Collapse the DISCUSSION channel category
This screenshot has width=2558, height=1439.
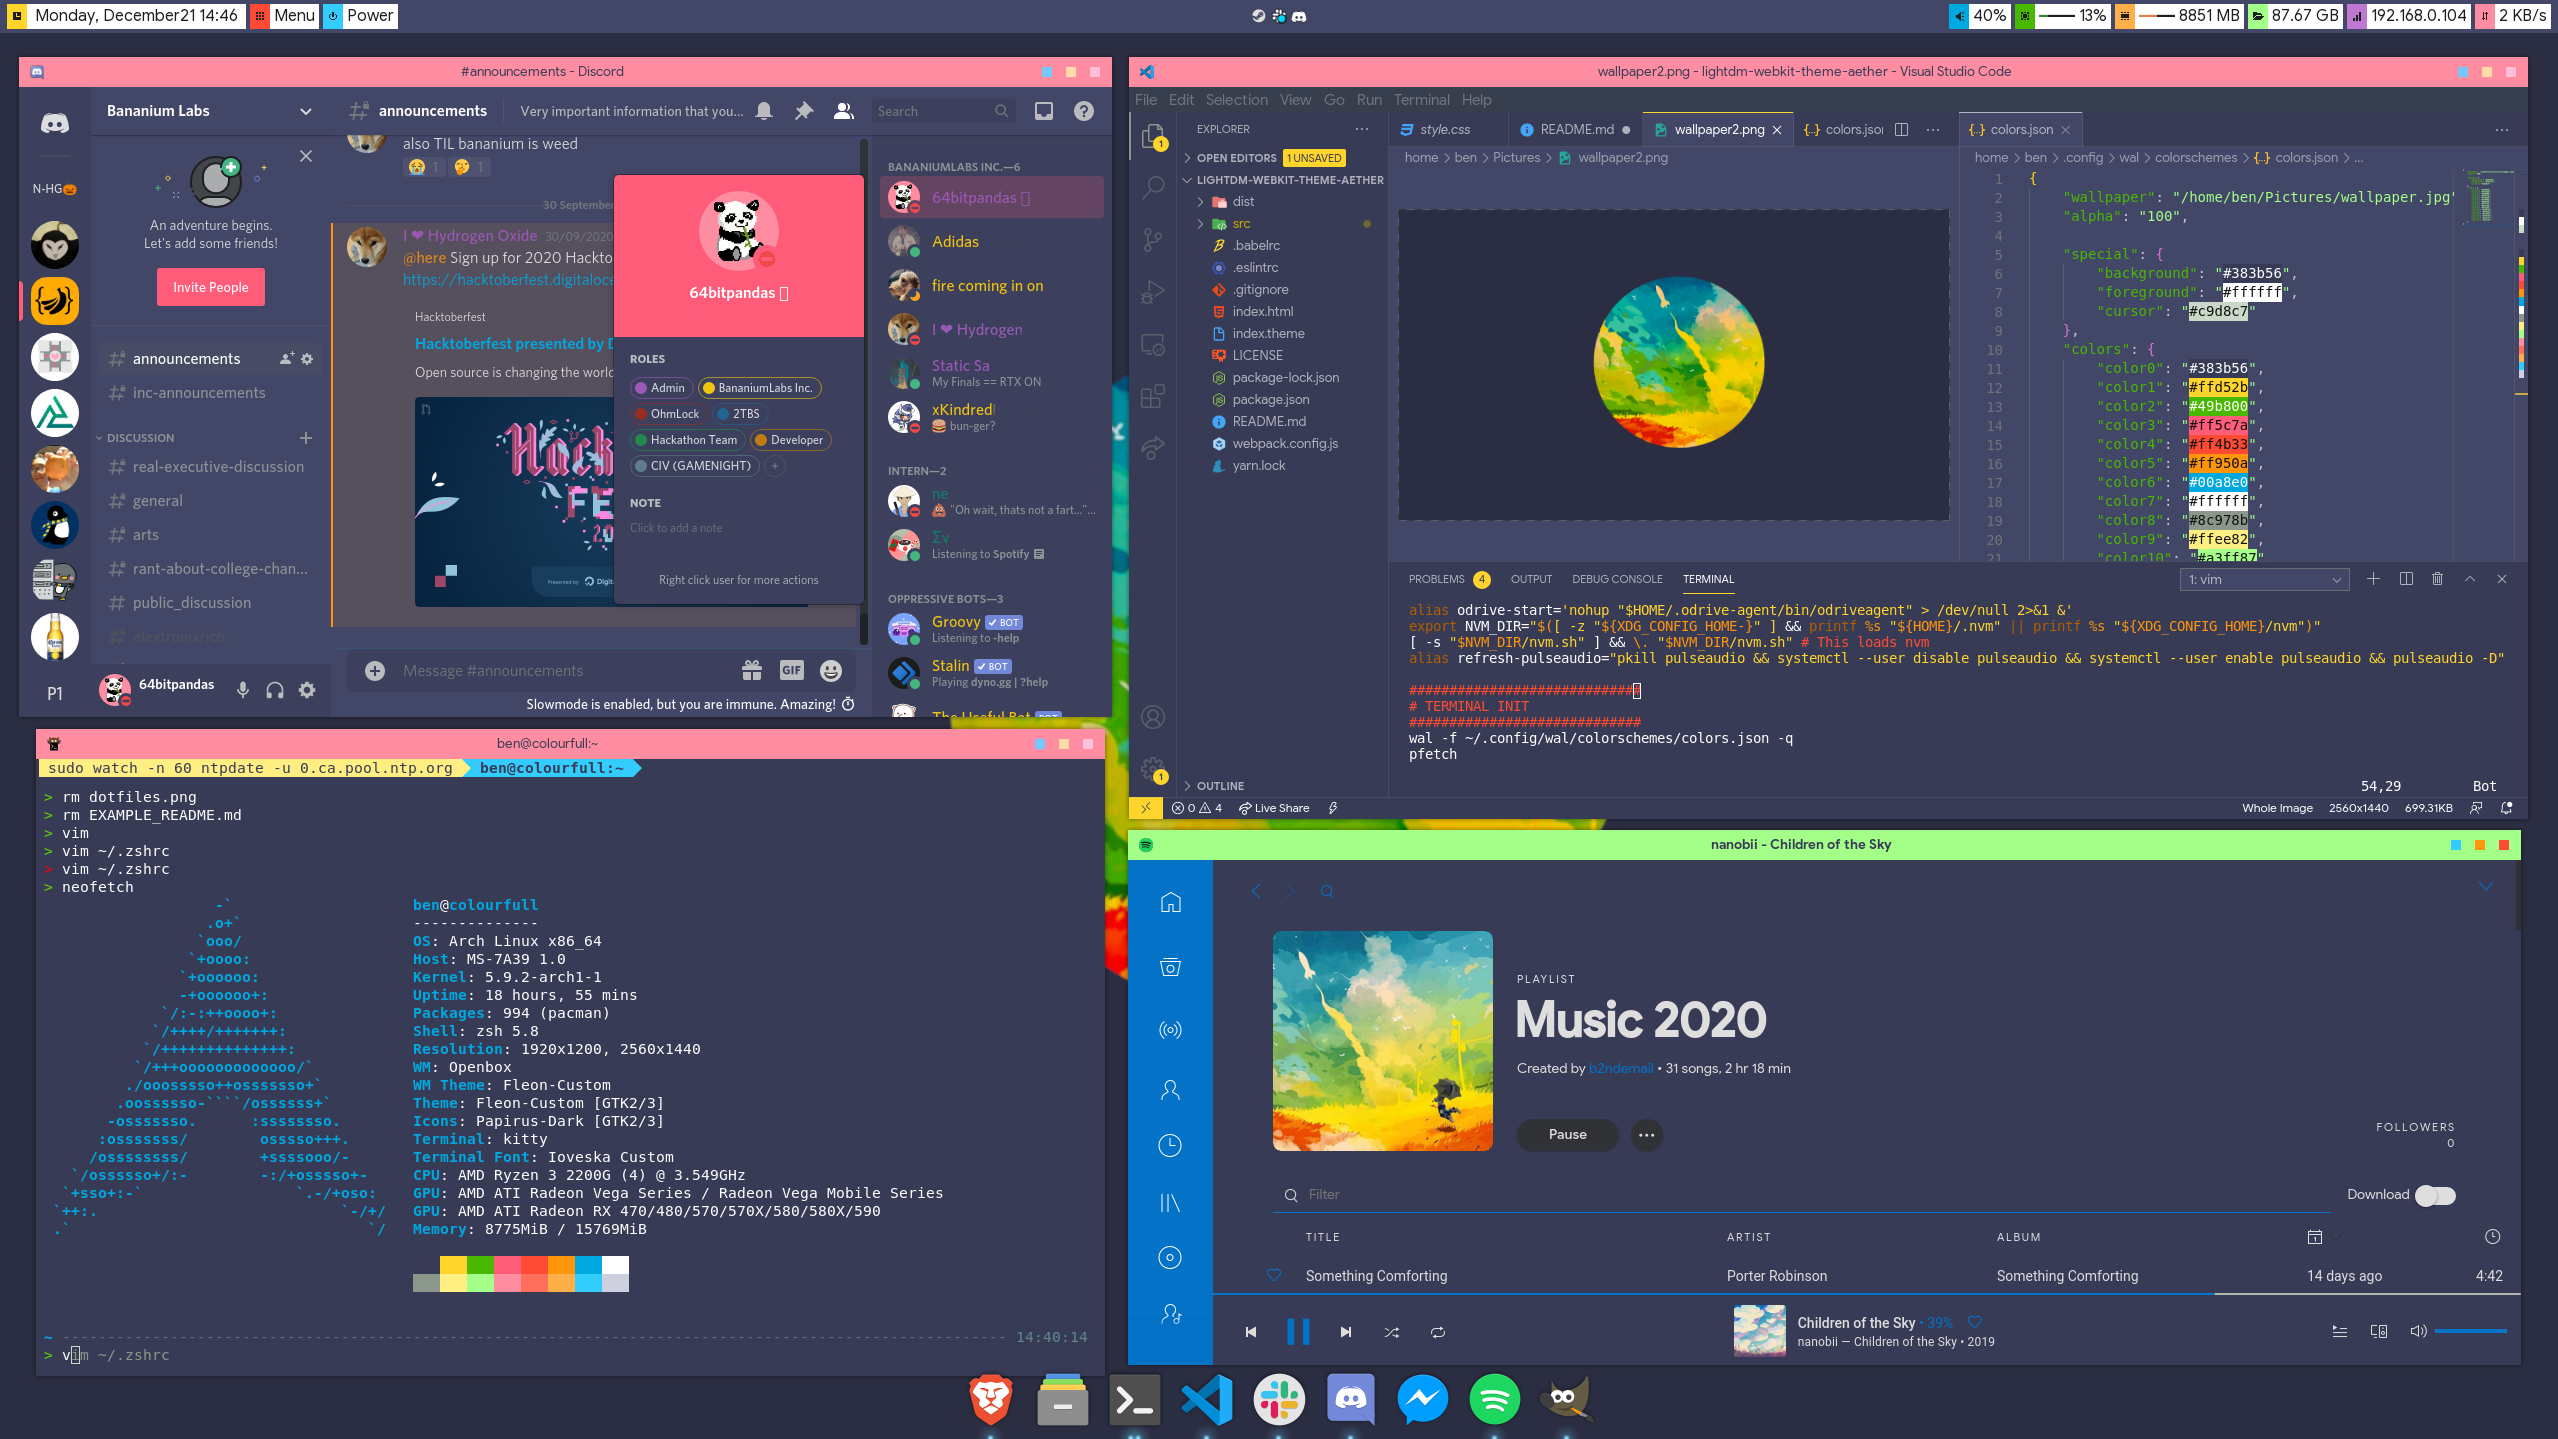(x=139, y=438)
